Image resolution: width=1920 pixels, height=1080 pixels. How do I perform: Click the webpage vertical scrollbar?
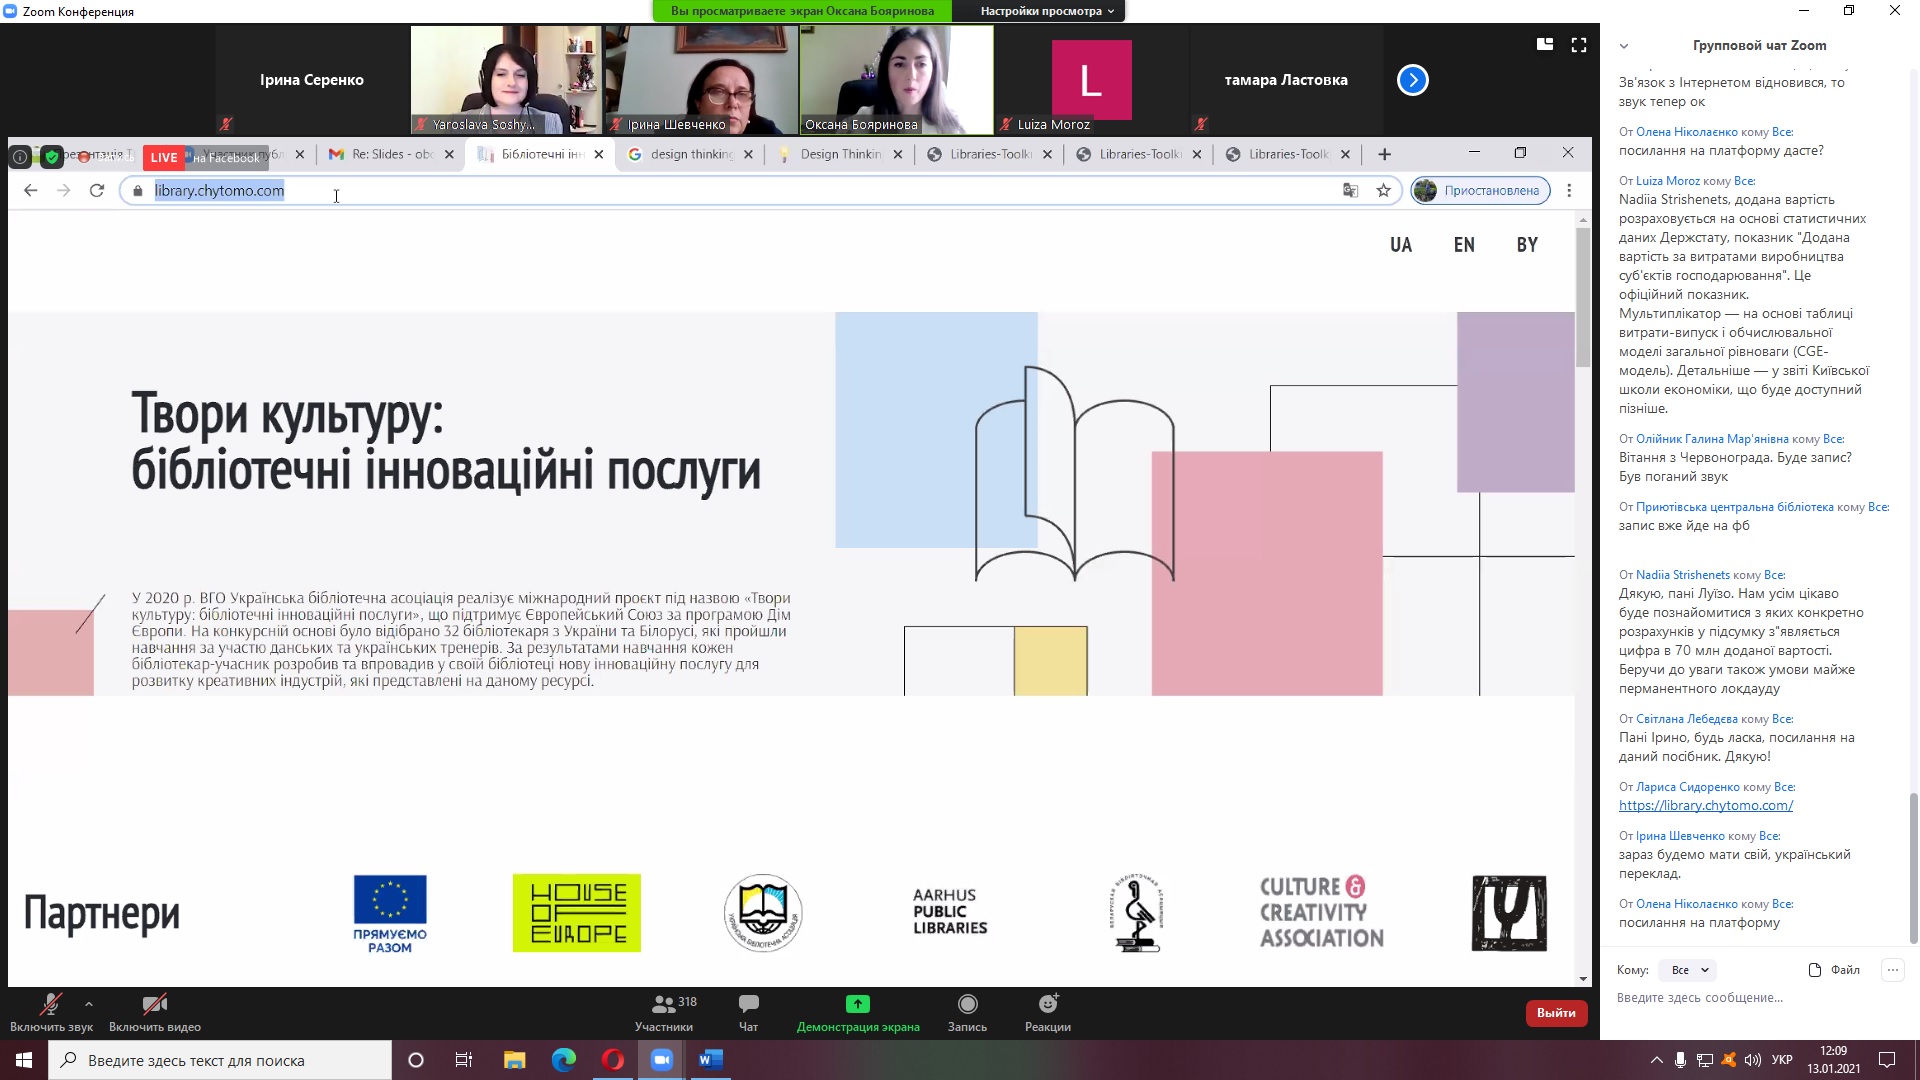[1583, 297]
